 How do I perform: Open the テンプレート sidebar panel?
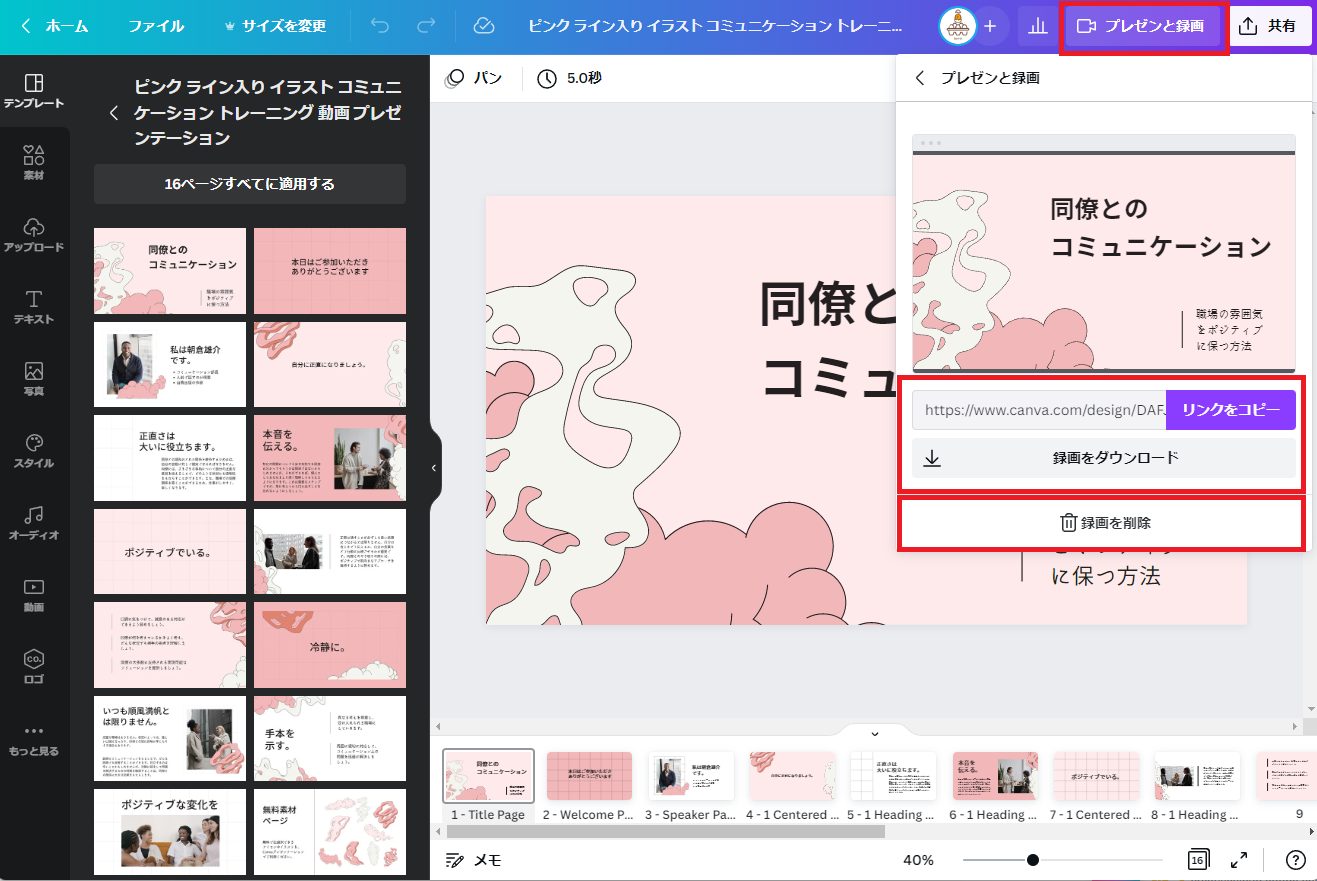click(34, 91)
